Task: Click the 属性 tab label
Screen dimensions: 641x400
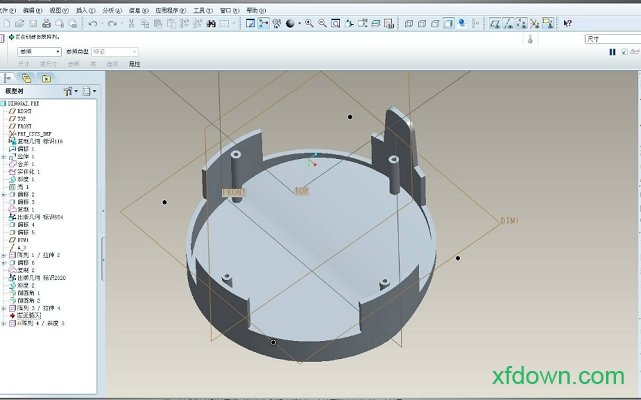Action: pyautogui.click(x=134, y=64)
